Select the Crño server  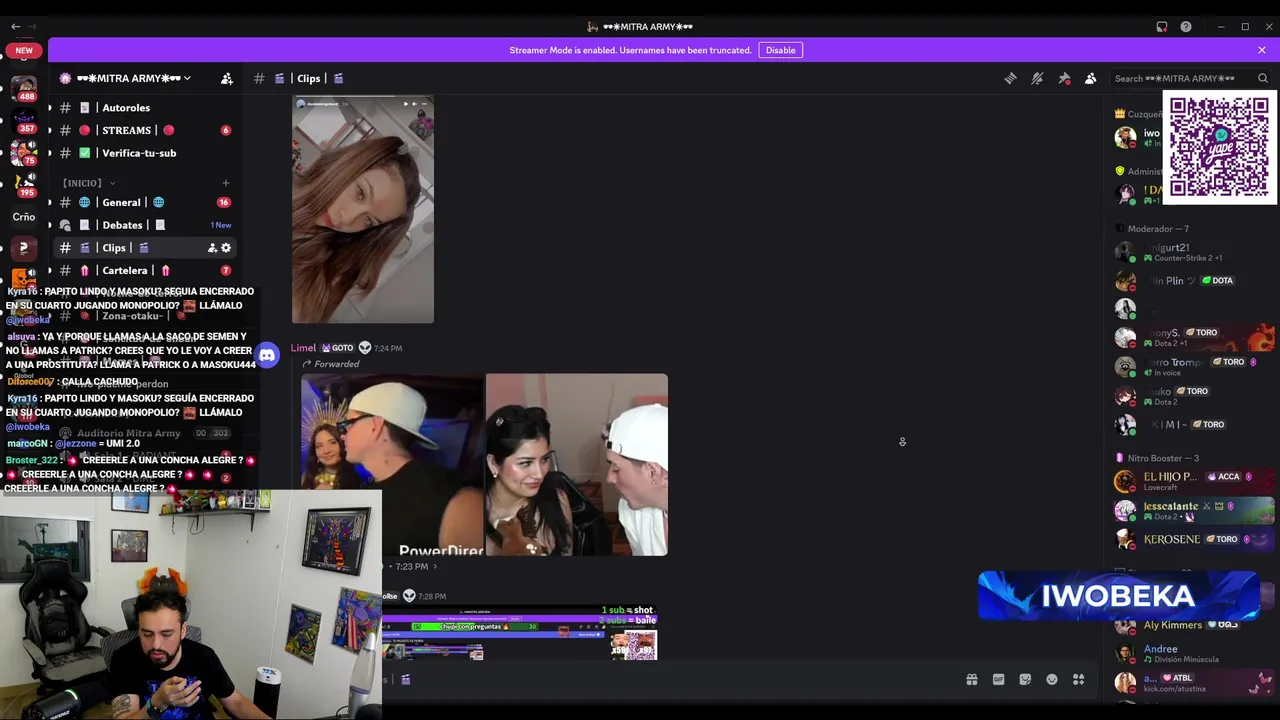tap(24, 217)
